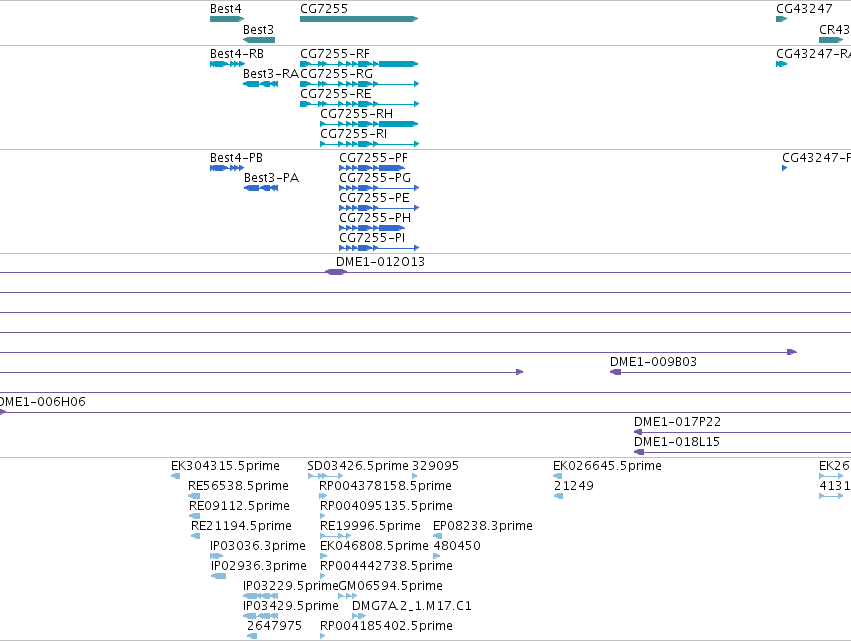Select the Best3 gene feature
Screen dimensions: 851x641
tap(259, 40)
